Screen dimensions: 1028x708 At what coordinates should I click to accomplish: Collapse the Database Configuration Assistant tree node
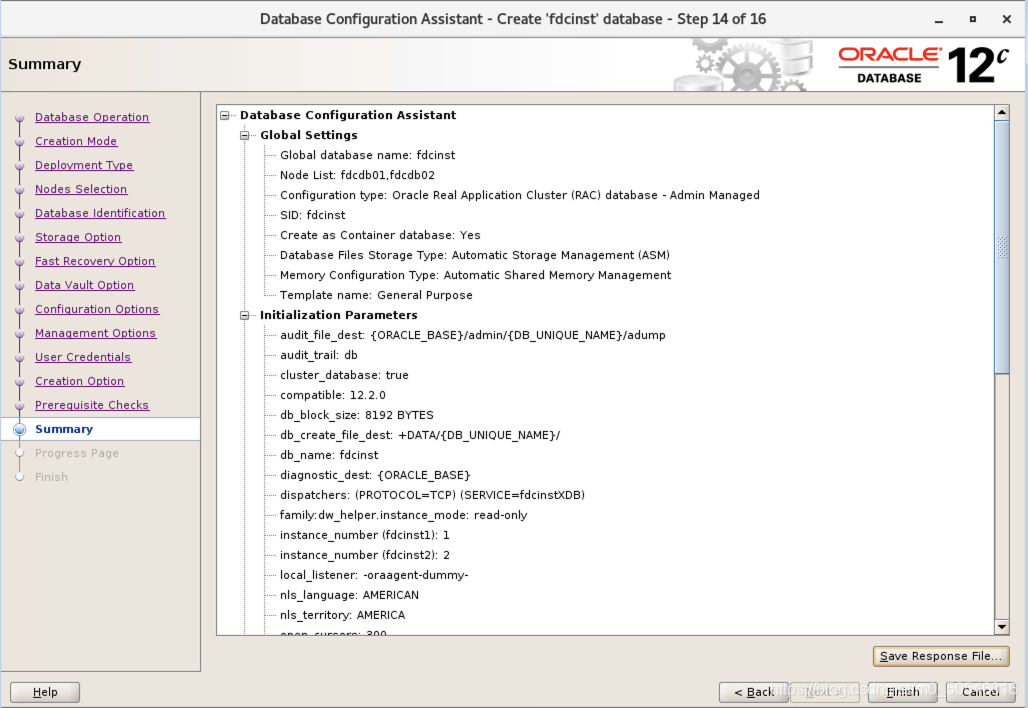[x=225, y=115]
